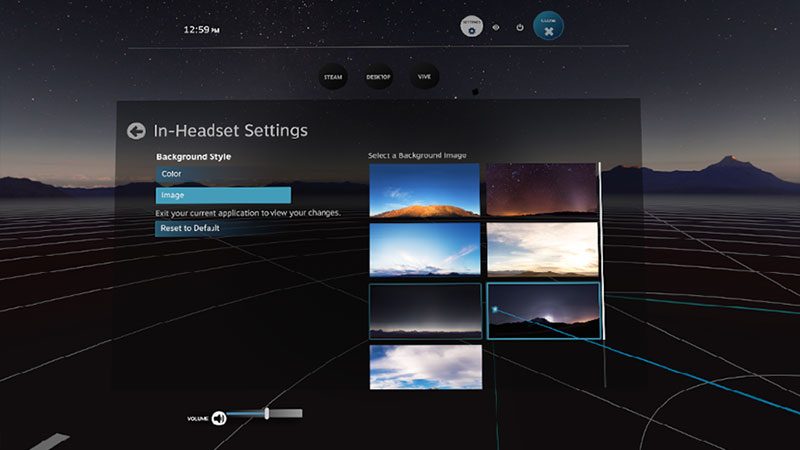Click the power icon in top bar
Image resolution: width=800 pixels, height=450 pixels.
520,28
